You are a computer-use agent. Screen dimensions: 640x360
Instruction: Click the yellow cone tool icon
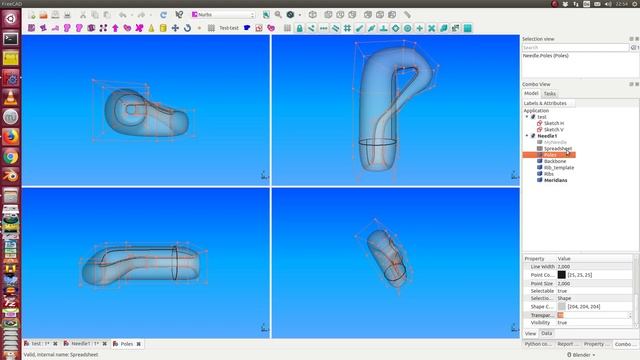point(151,28)
